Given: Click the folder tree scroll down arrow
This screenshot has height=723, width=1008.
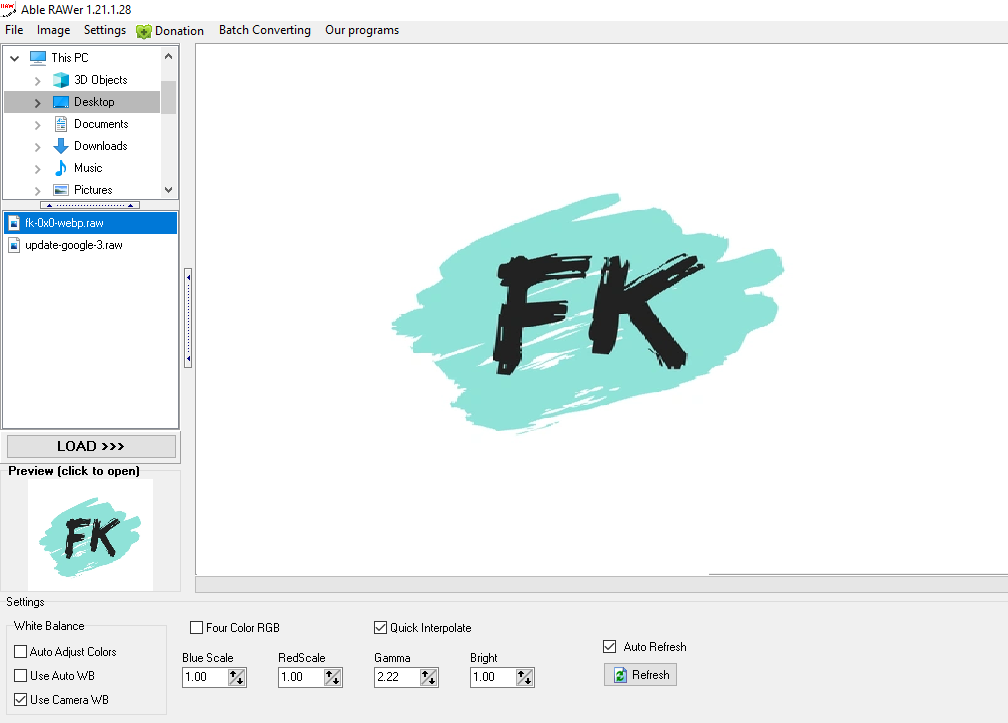Looking at the screenshot, I should click(168, 190).
